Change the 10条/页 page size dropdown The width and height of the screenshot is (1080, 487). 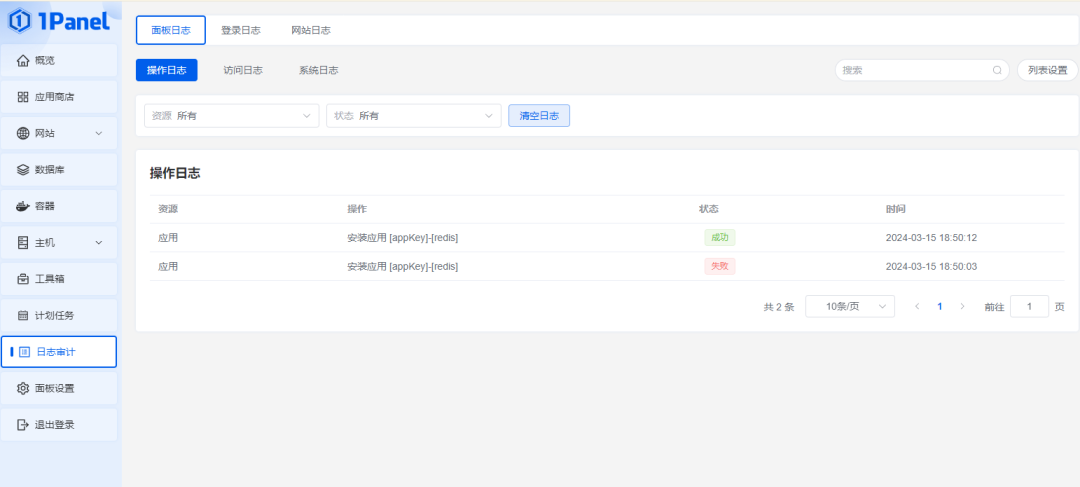coord(849,307)
